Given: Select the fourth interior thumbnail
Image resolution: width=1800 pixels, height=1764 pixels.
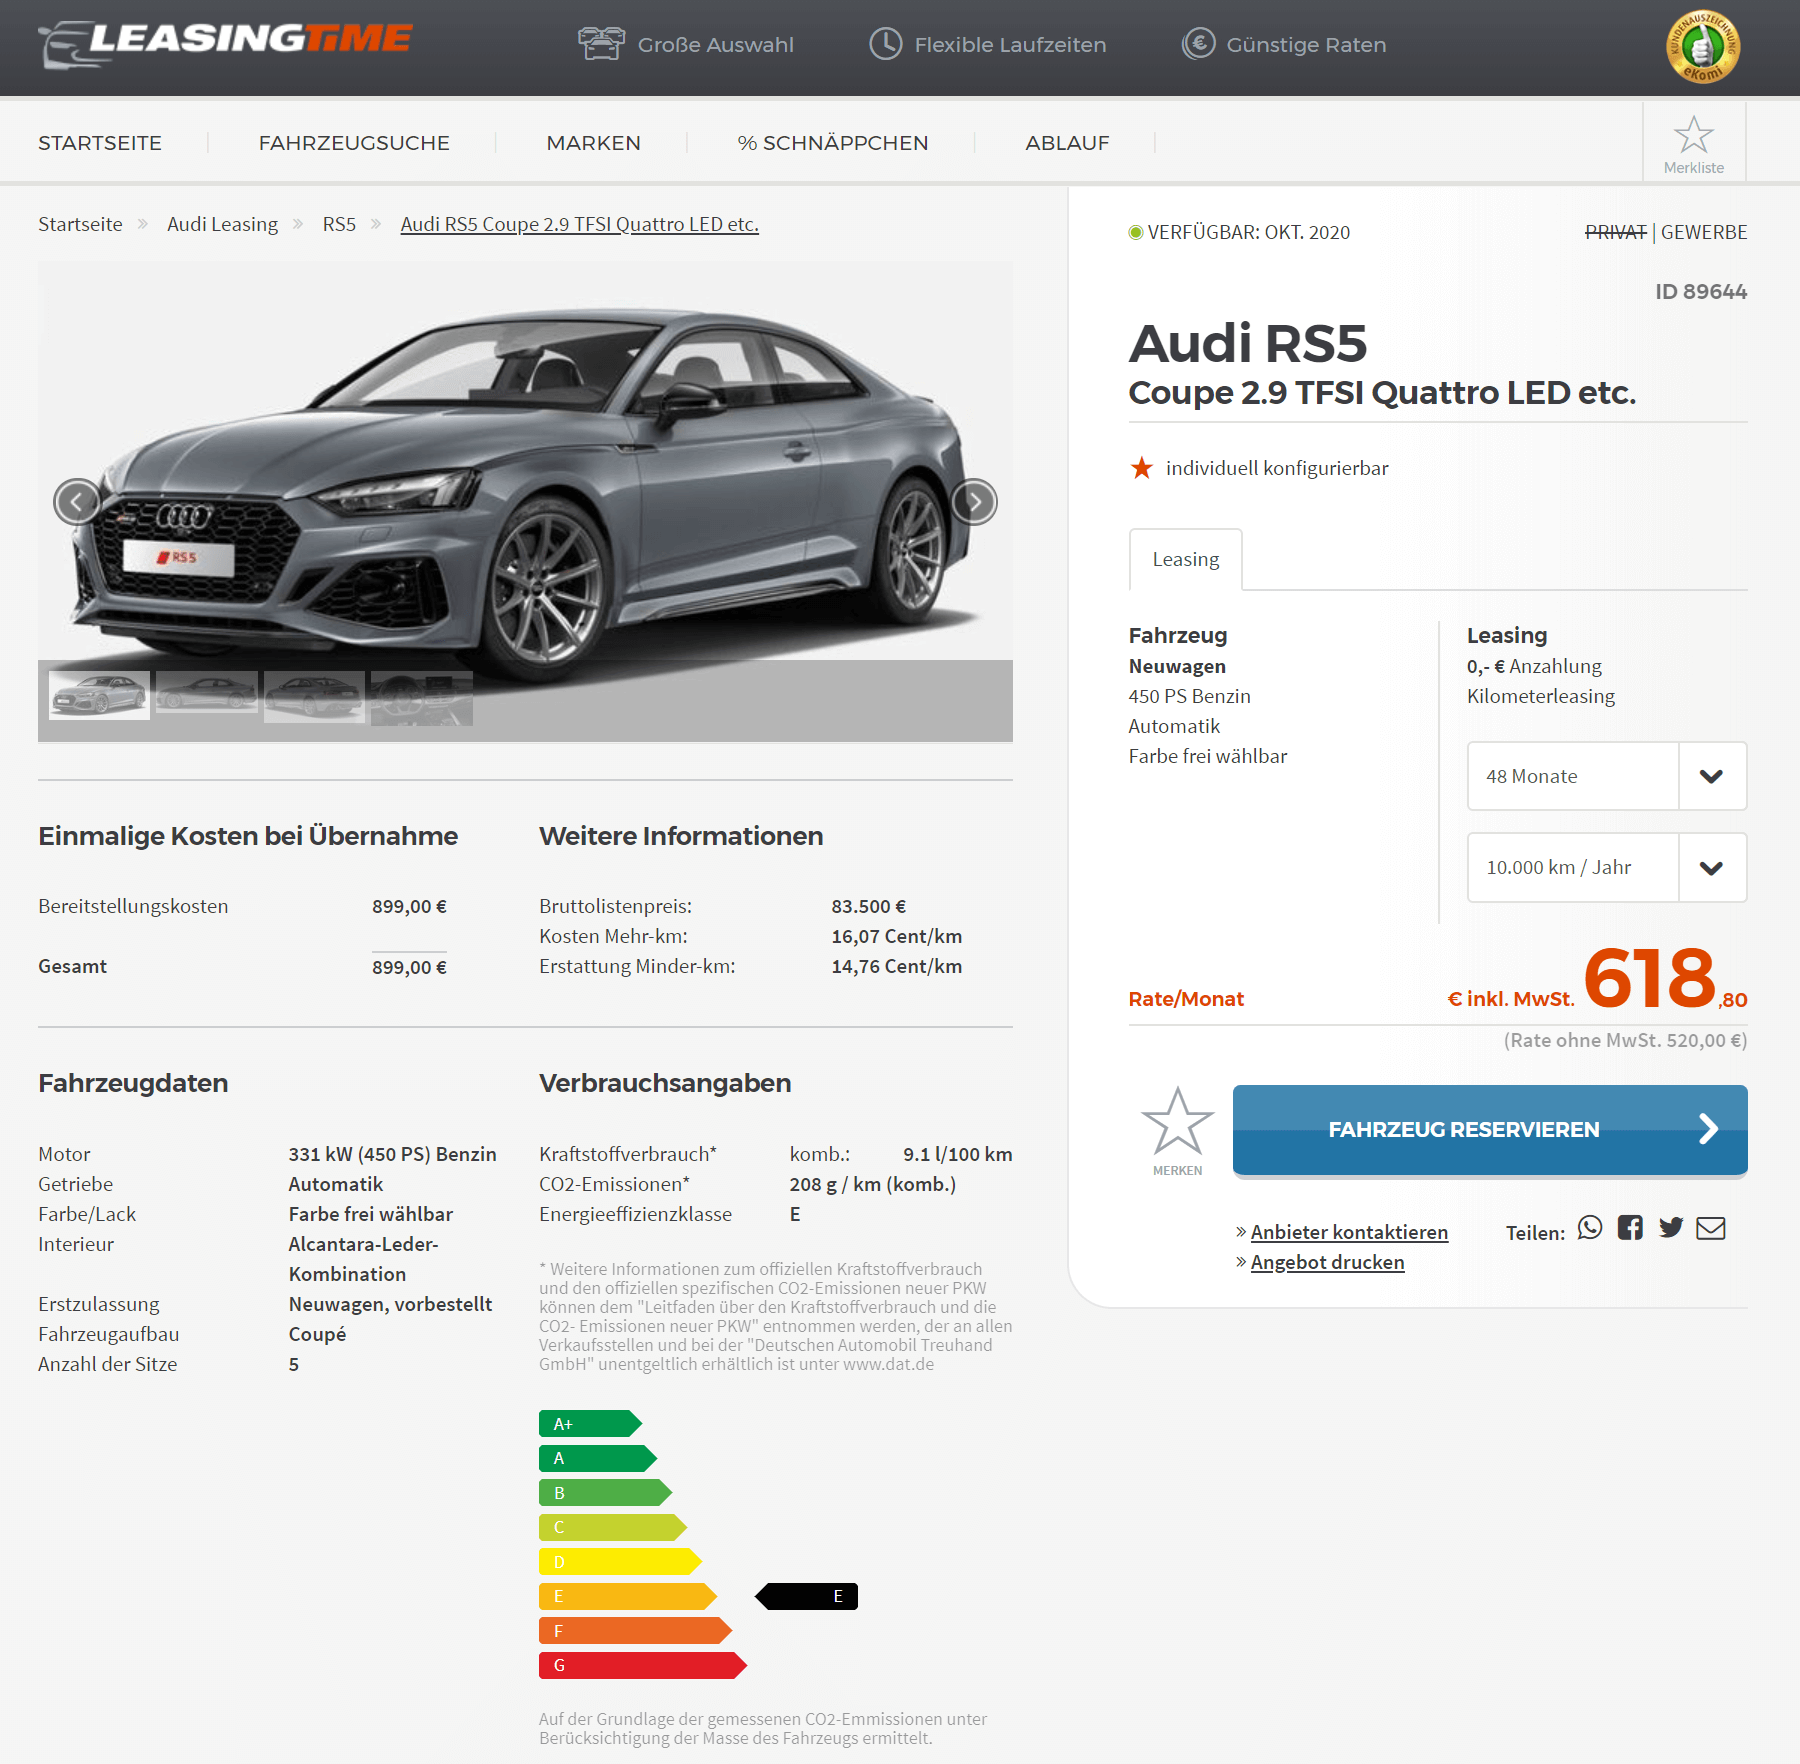Looking at the screenshot, I should 421,697.
